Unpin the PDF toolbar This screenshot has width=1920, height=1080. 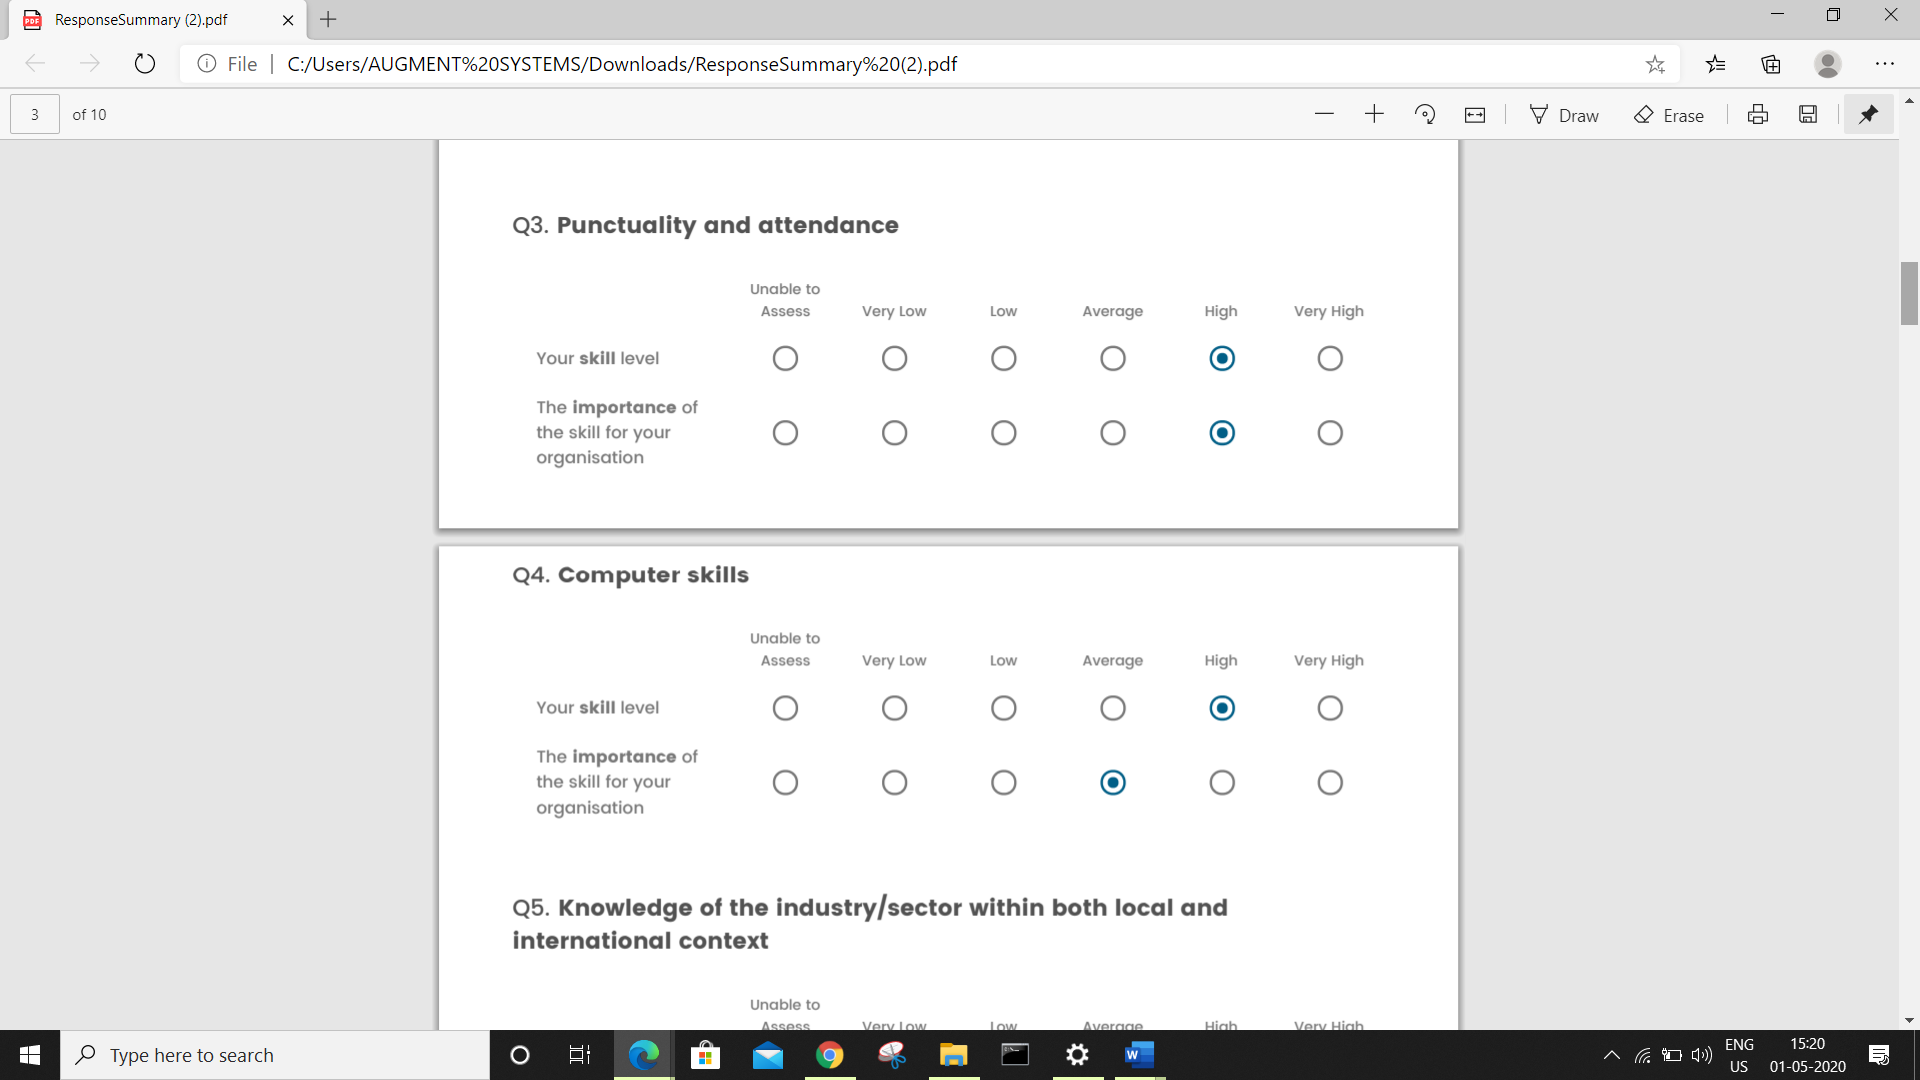(x=1868, y=114)
